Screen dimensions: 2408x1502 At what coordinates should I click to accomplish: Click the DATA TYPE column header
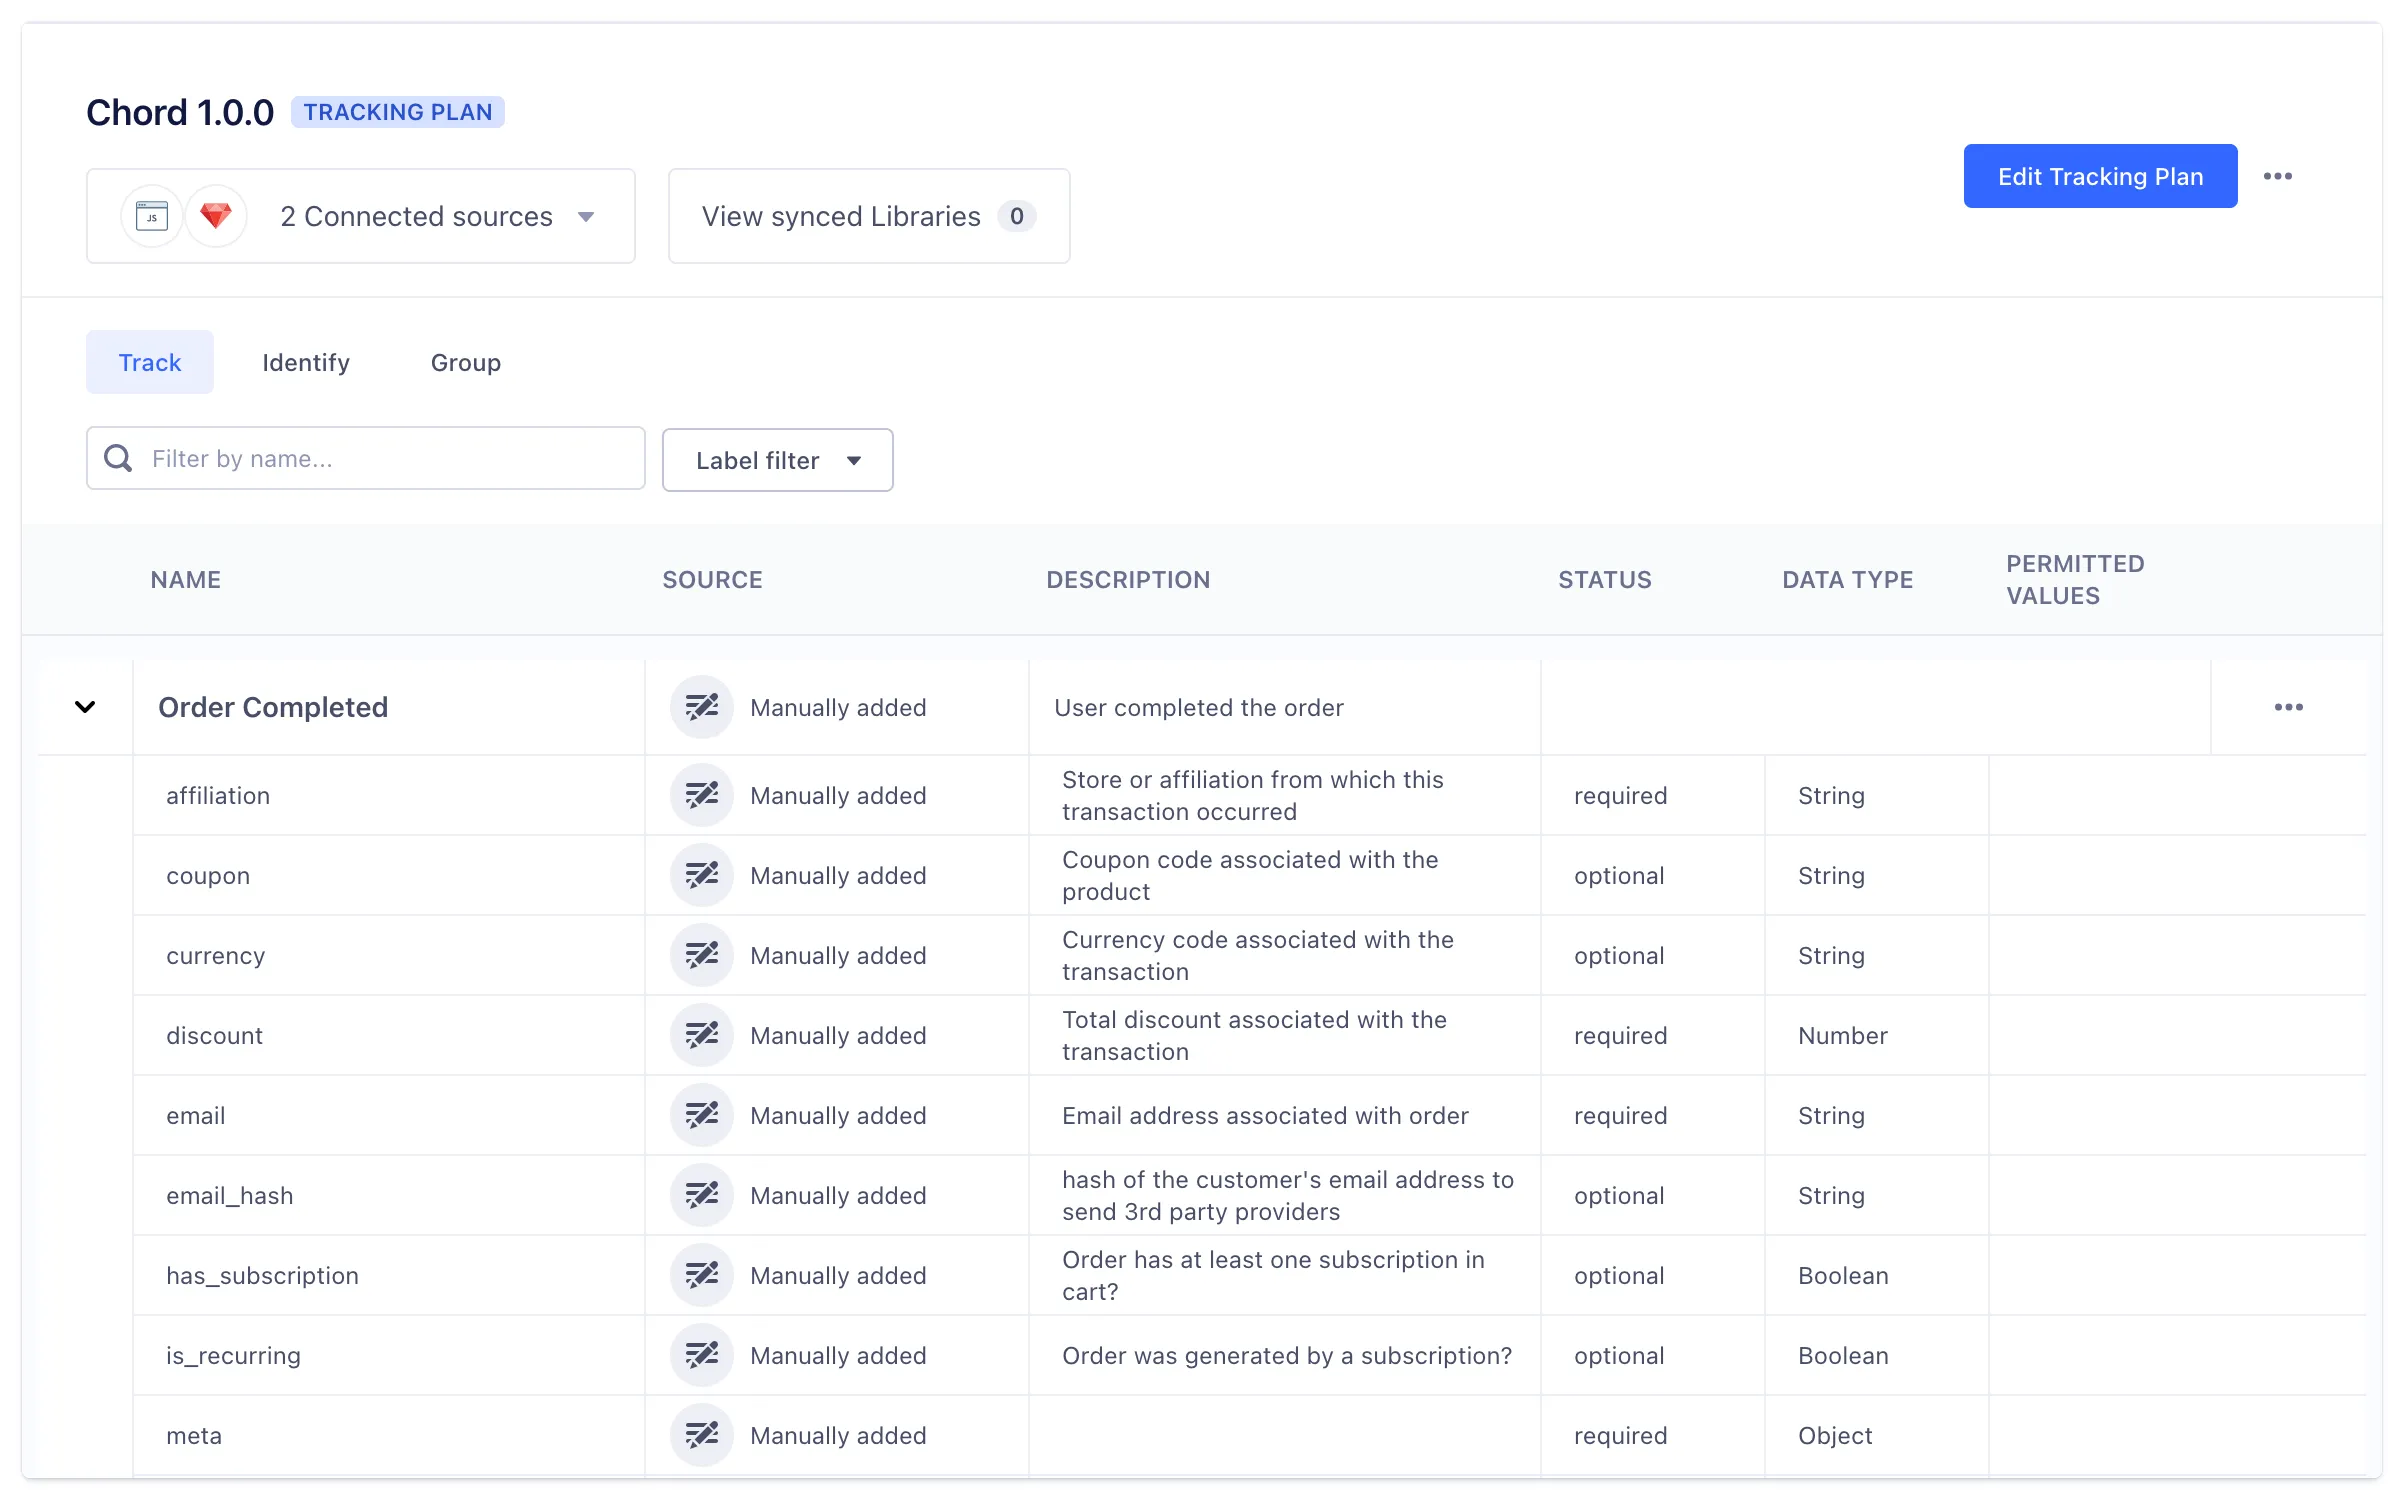(1847, 579)
